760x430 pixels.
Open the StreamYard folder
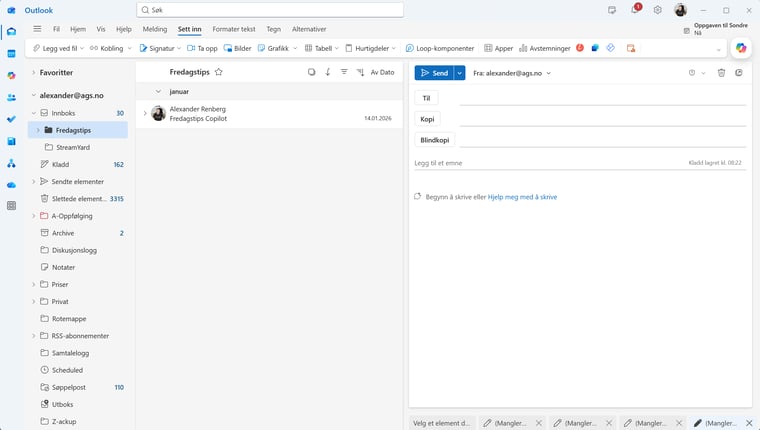[x=78, y=147]
